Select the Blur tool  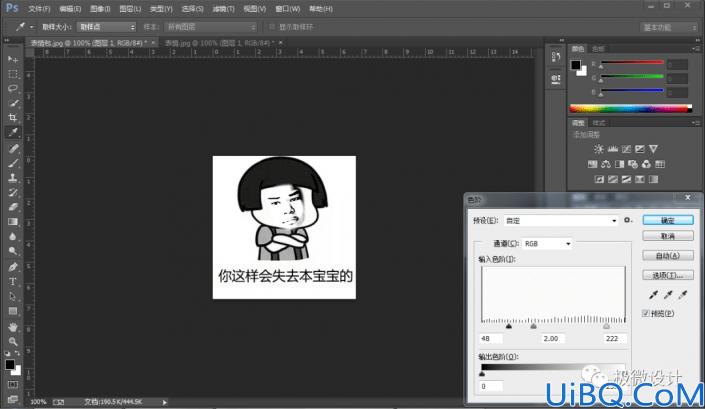pos(13,237)
